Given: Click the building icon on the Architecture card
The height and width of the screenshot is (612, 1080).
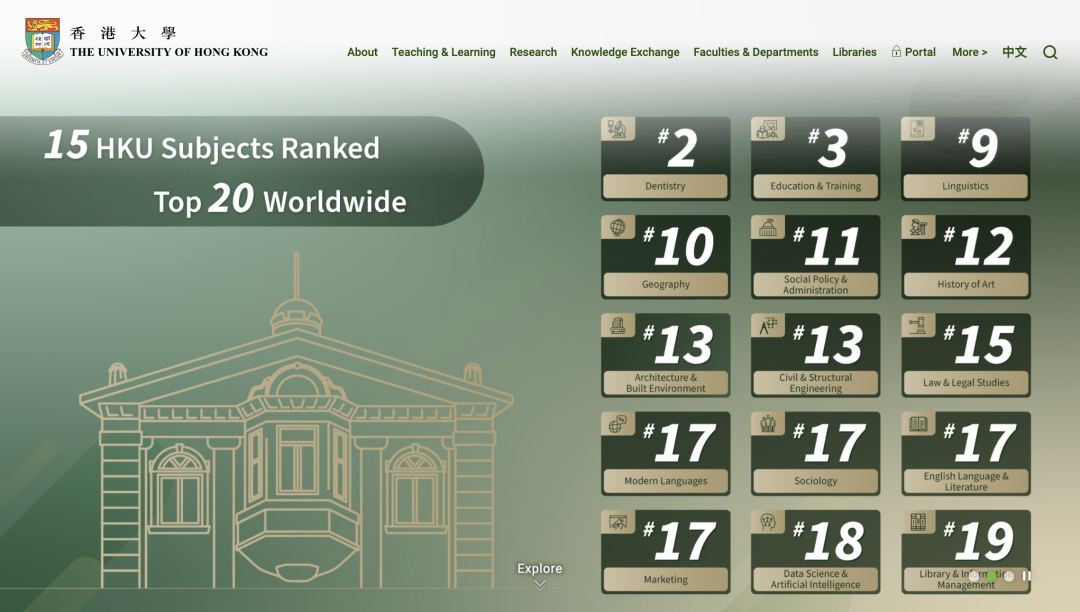Looking at the screenshot, I should tap(618, 326).
